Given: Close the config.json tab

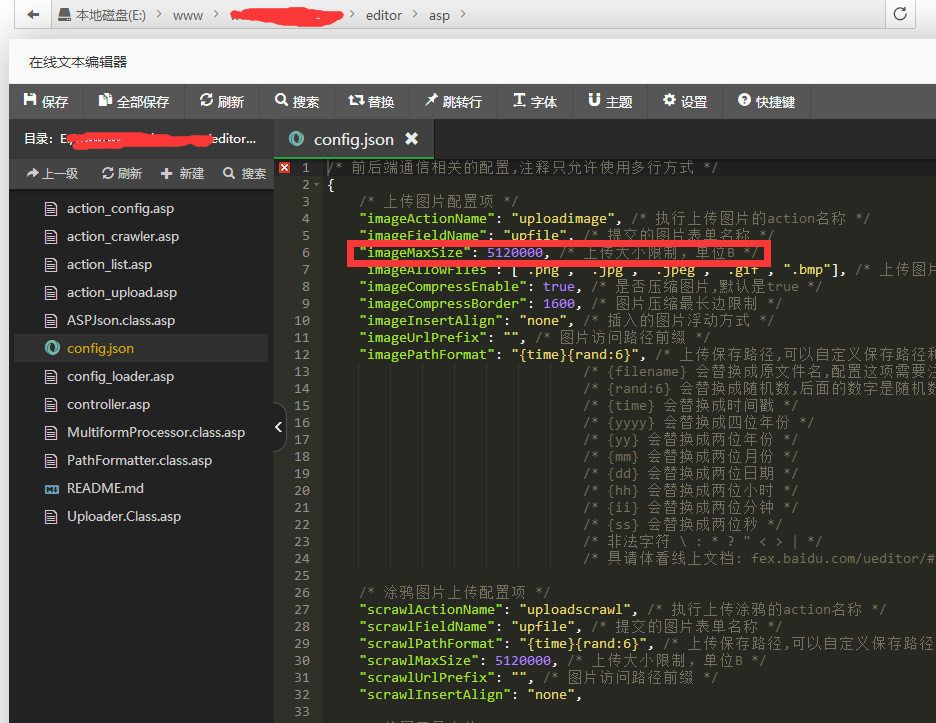Looking at the screenshot, I should 411,139.
